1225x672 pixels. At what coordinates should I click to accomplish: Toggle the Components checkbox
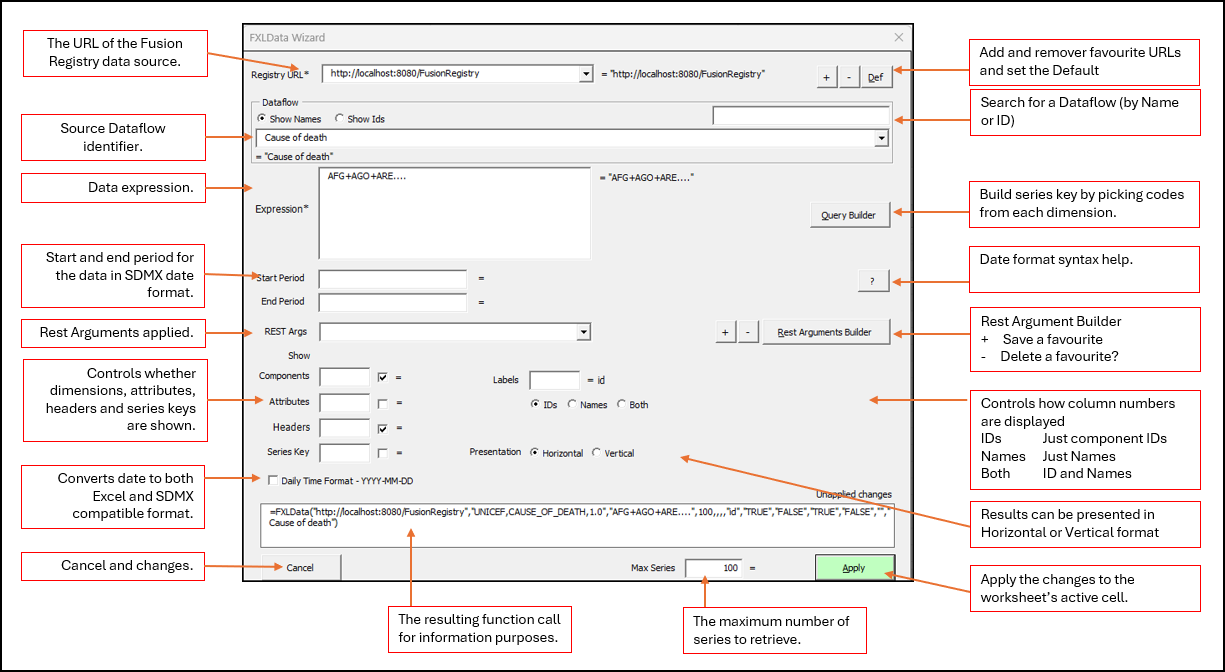[382, 377]
